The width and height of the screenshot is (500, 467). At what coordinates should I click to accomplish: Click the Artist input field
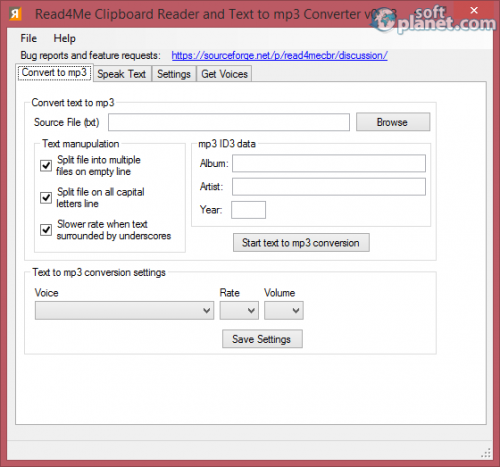(x=329, y=186)
